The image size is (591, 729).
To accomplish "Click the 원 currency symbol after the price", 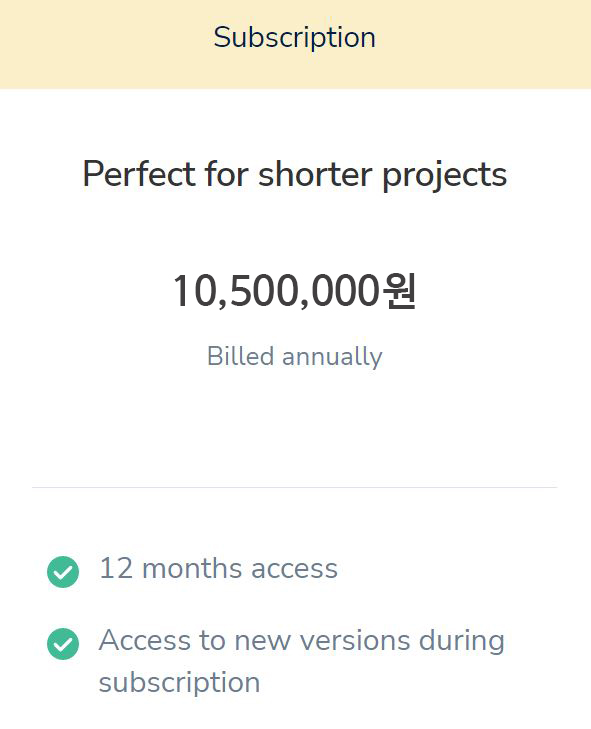I will 399,291.
